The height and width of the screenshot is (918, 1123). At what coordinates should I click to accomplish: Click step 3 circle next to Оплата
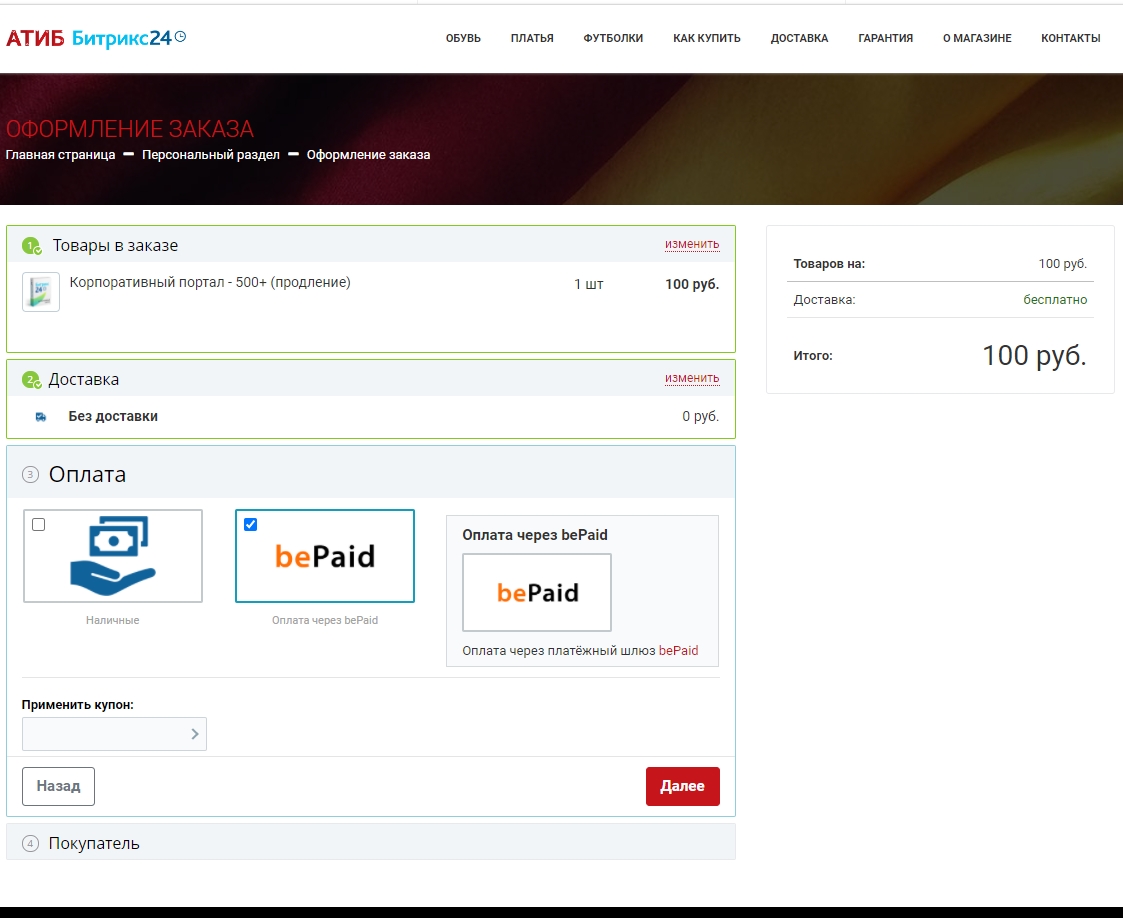tap(30, 475)
